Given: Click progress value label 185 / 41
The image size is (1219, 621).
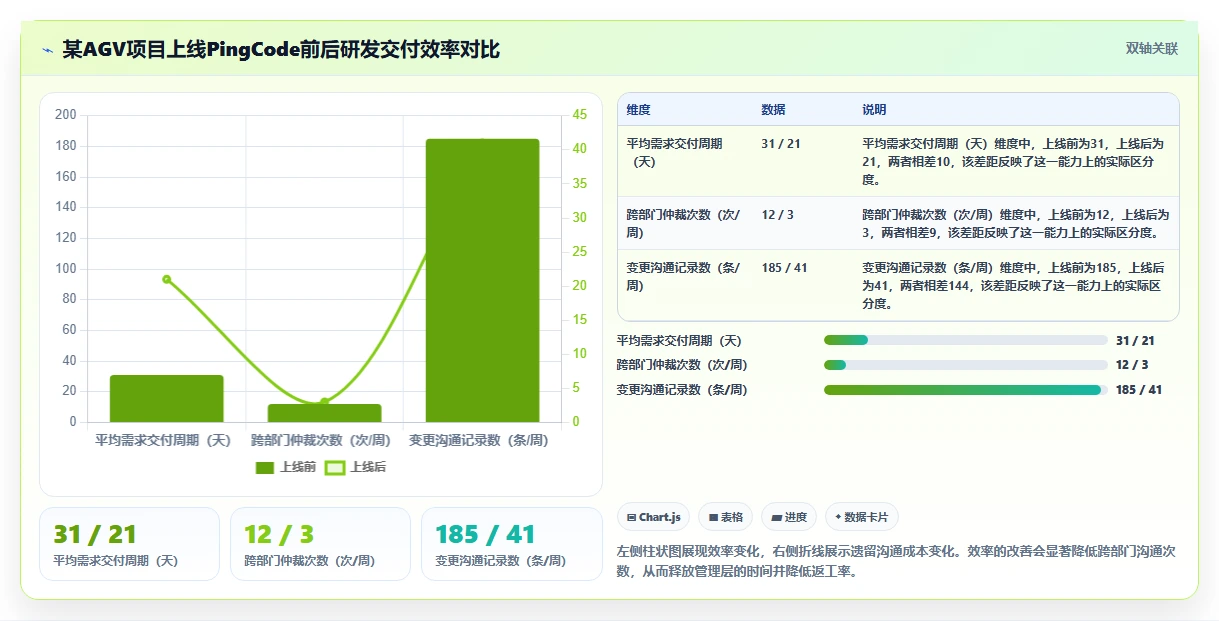Looking at the screenshot, I should coord(1139,390).
